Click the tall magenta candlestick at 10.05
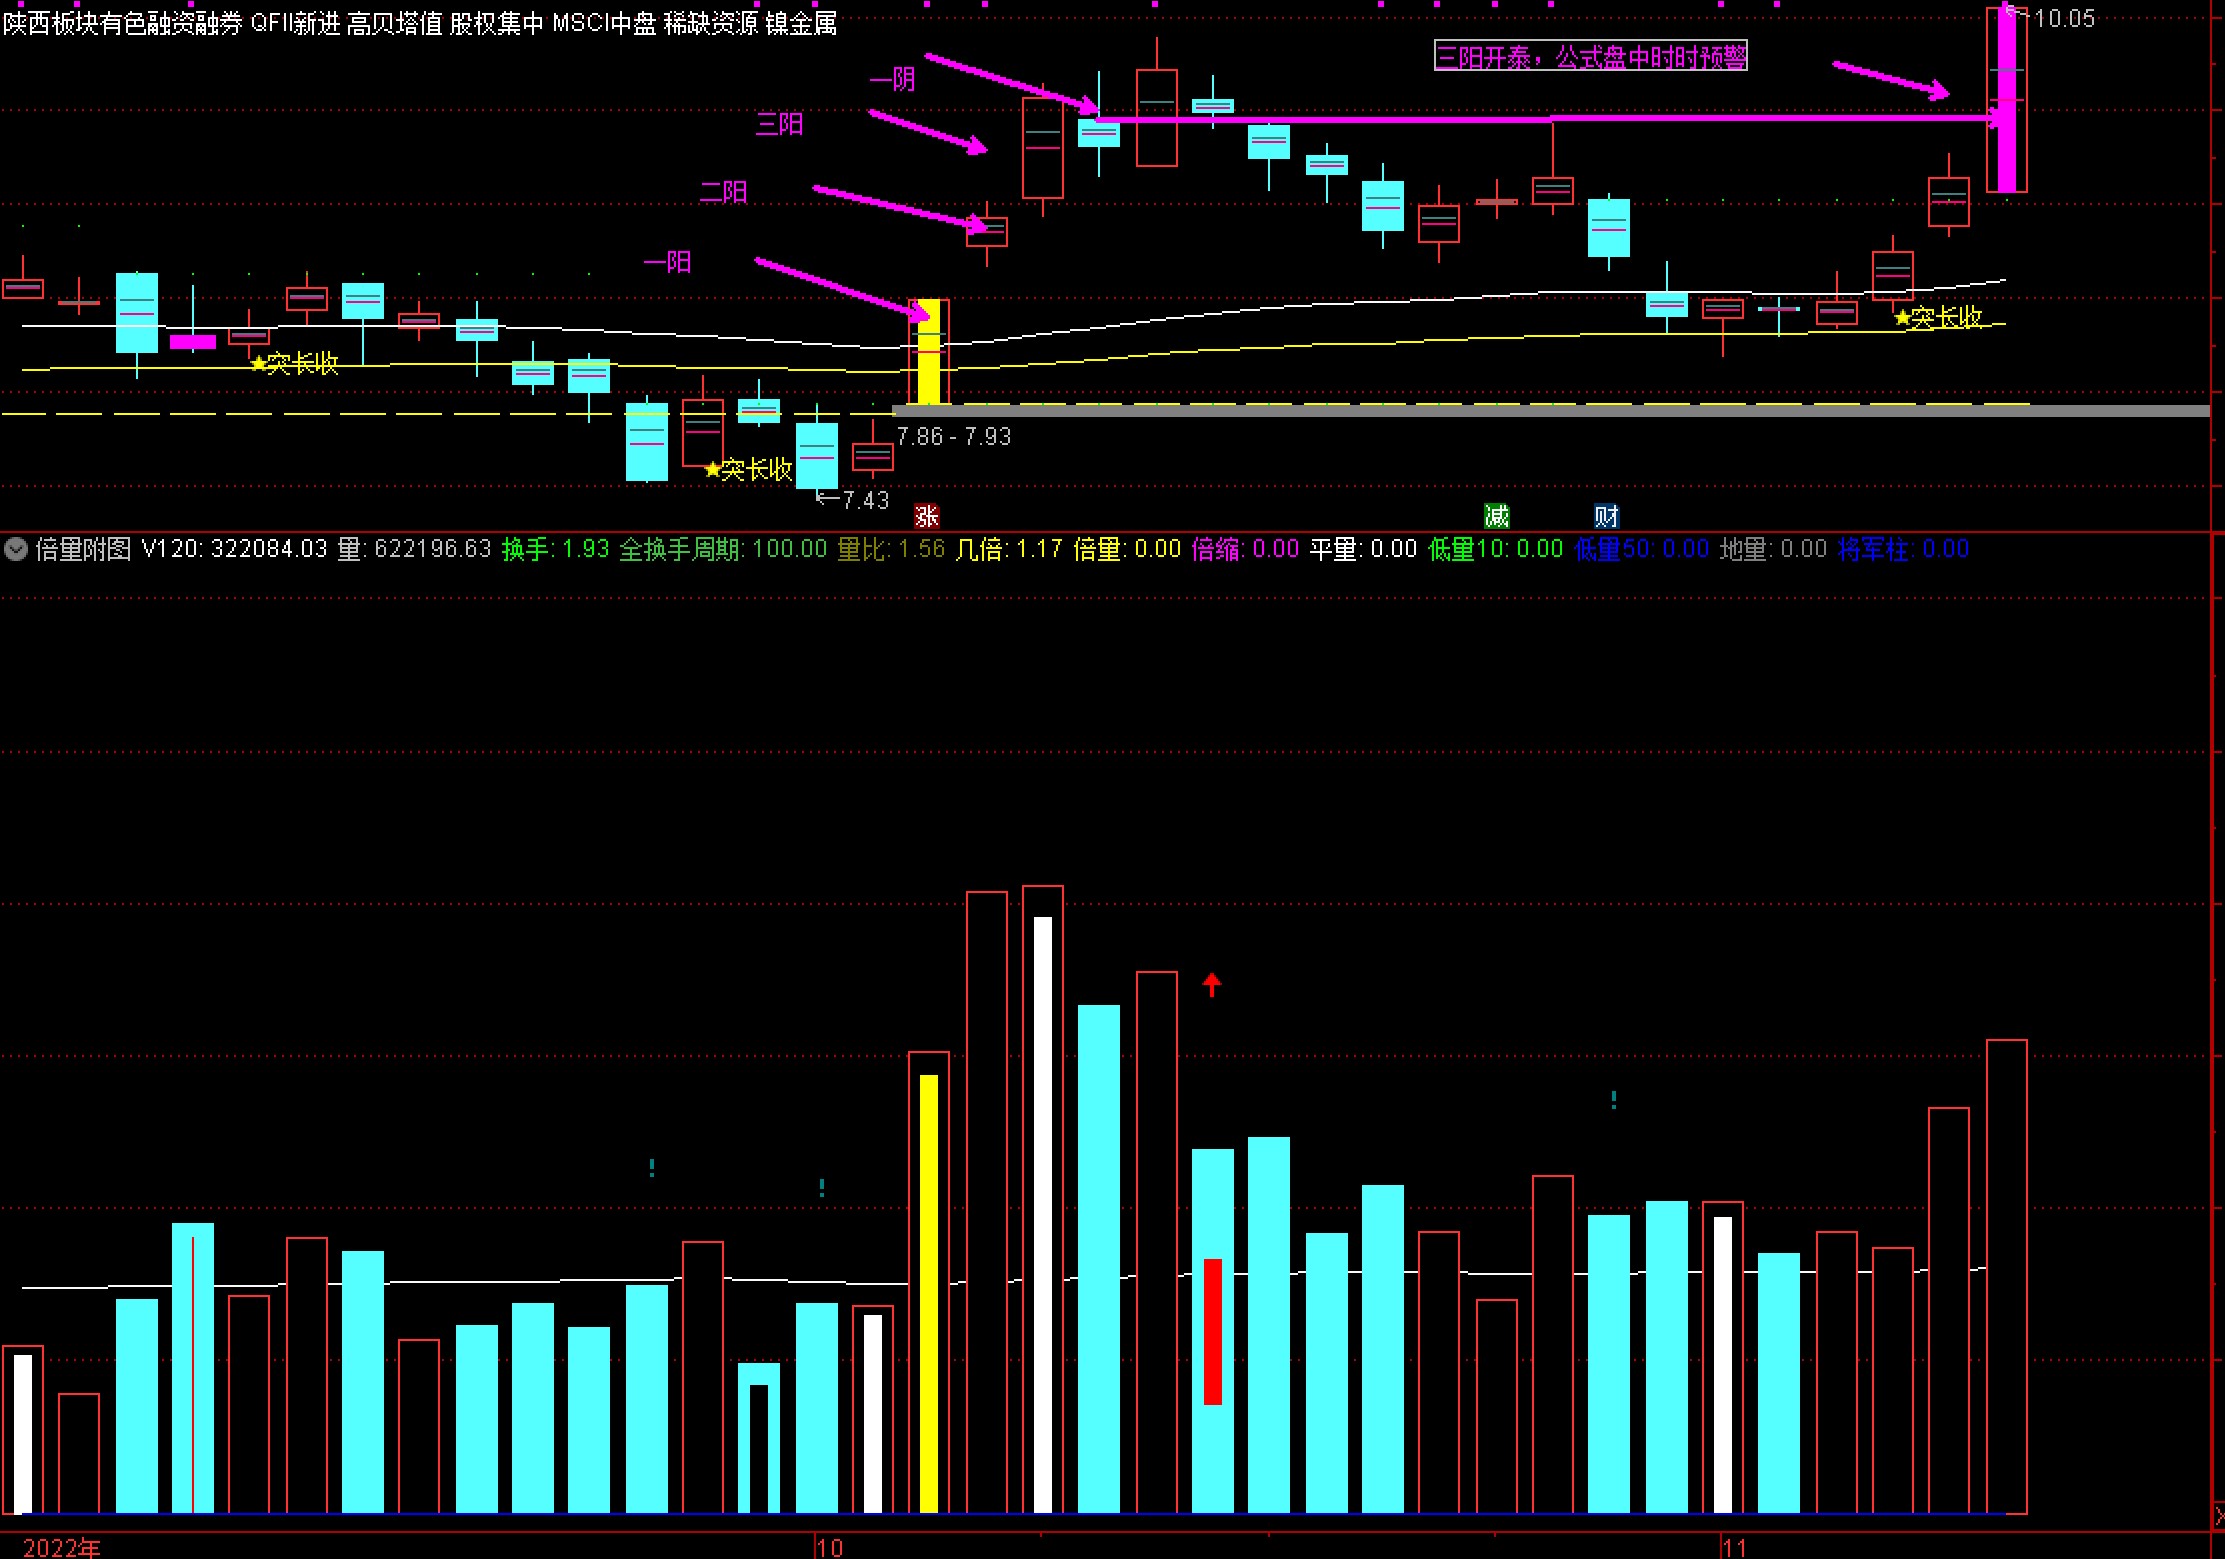The image size is (2225, 1559). pos(2006,100)
